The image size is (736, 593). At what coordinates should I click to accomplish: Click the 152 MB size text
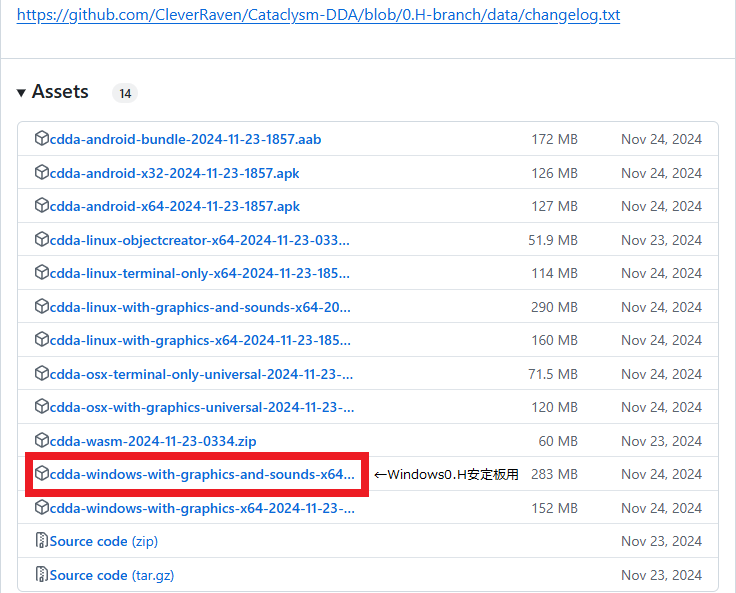[554, 508]
